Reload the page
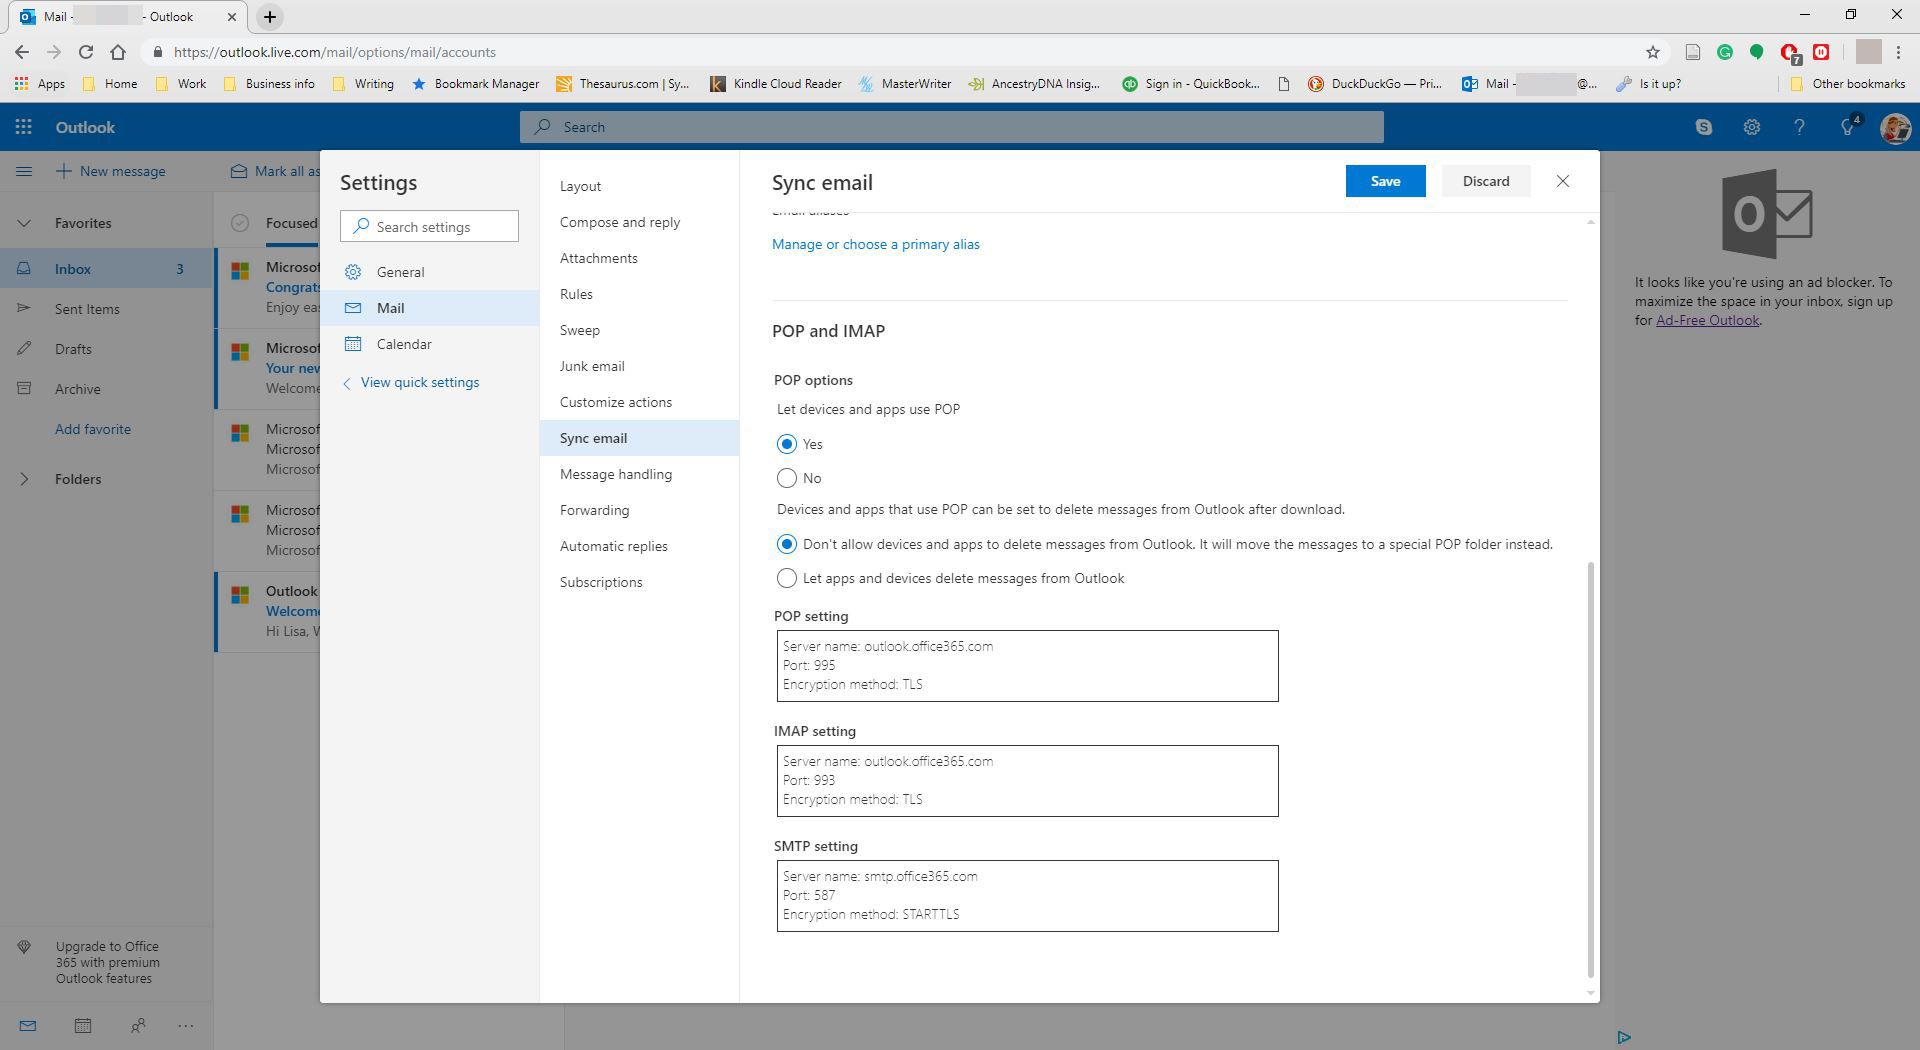1920x1050 pixels. (86, 52)
